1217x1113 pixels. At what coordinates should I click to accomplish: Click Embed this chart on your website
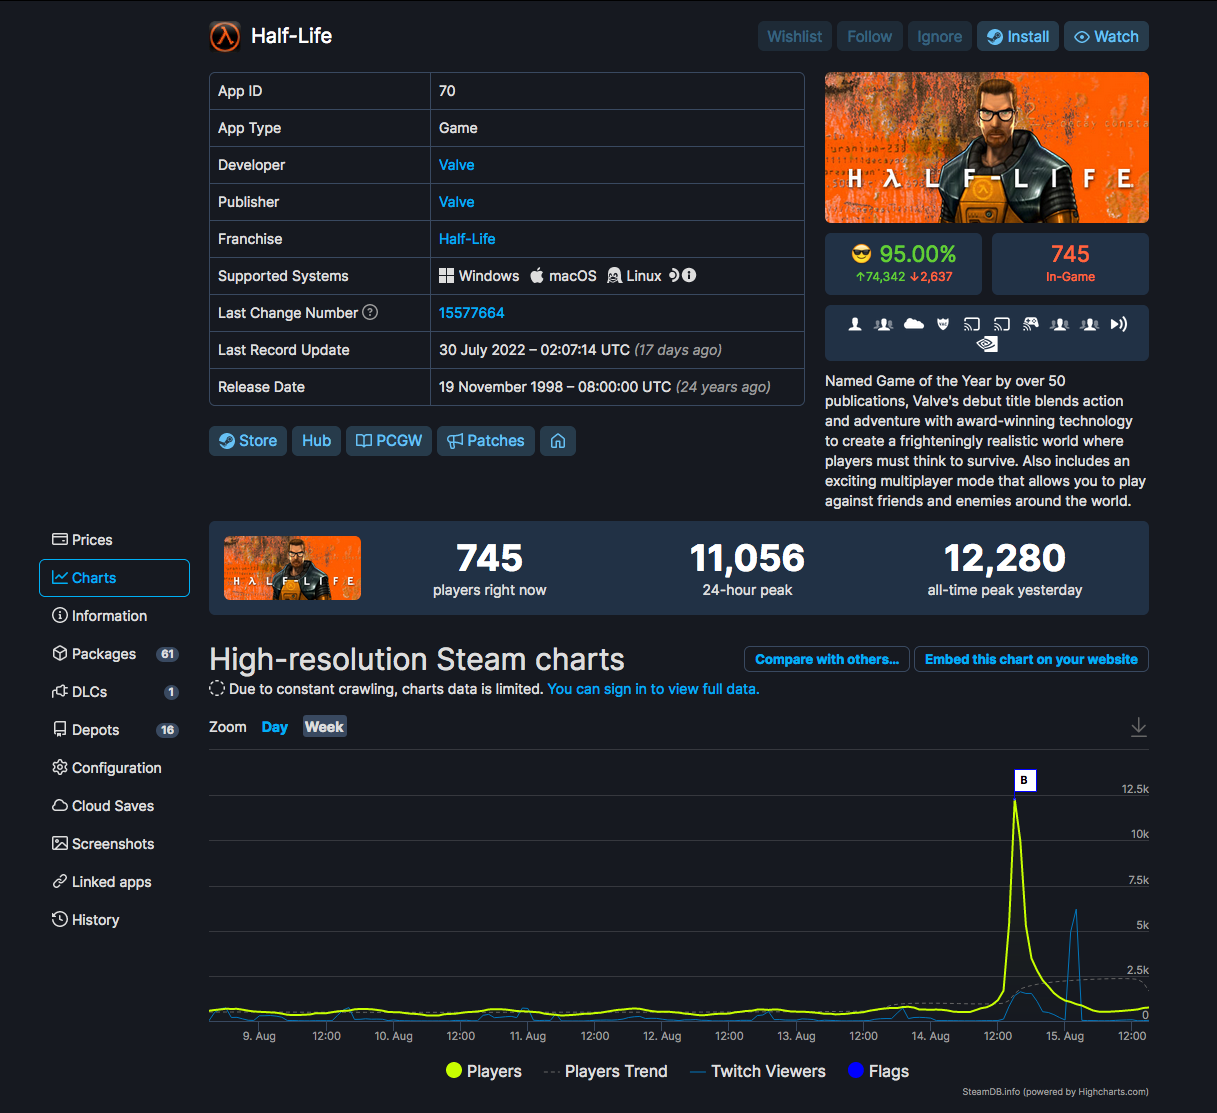1031,659
